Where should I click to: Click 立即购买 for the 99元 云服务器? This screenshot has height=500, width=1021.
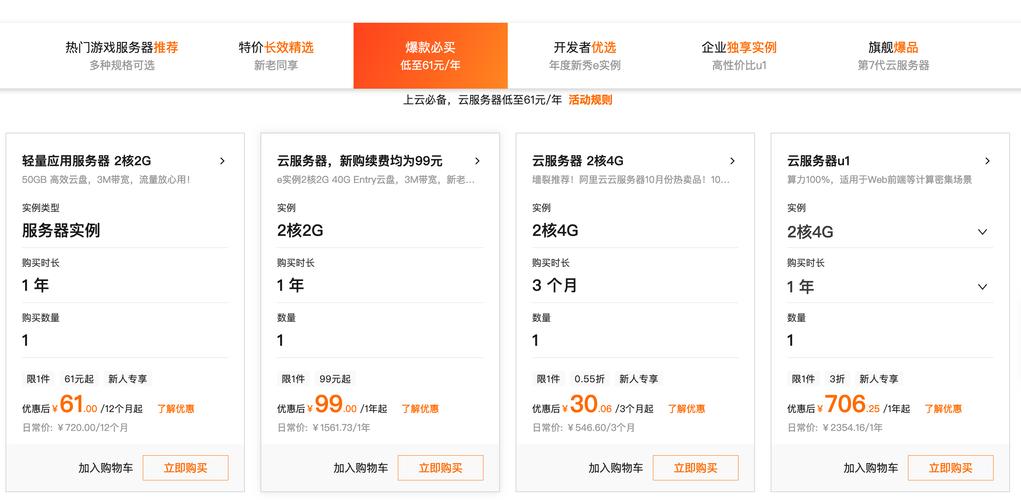coord(441,468)
